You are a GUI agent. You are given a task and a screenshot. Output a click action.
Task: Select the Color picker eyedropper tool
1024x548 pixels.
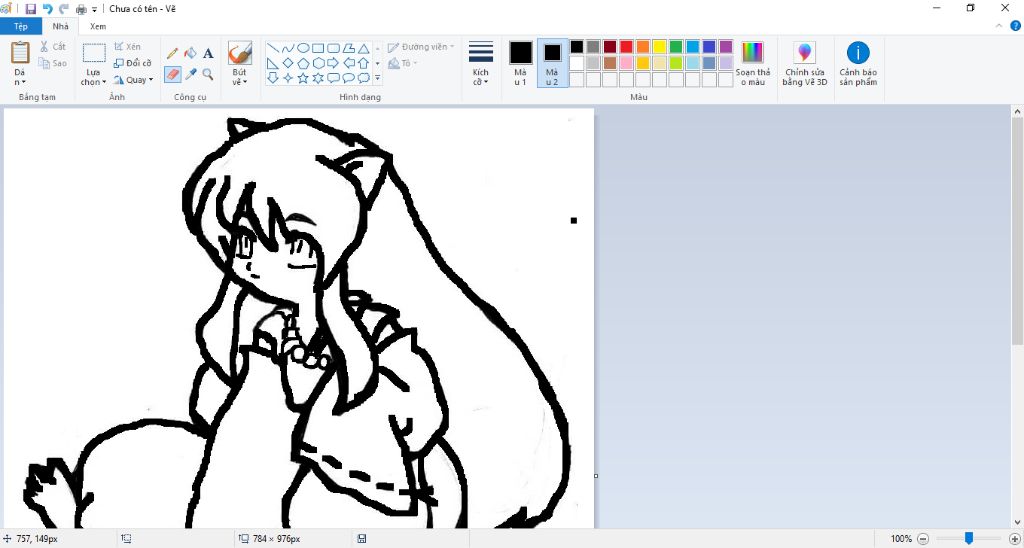190,74
